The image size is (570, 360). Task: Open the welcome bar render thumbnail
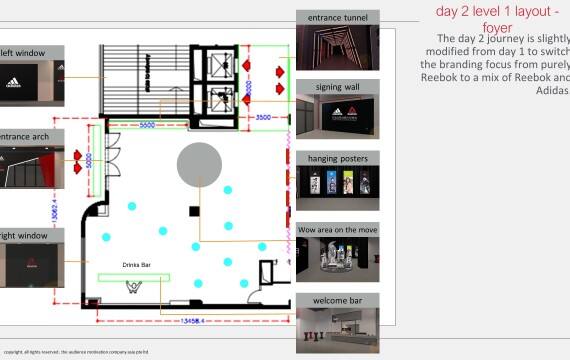338,331
